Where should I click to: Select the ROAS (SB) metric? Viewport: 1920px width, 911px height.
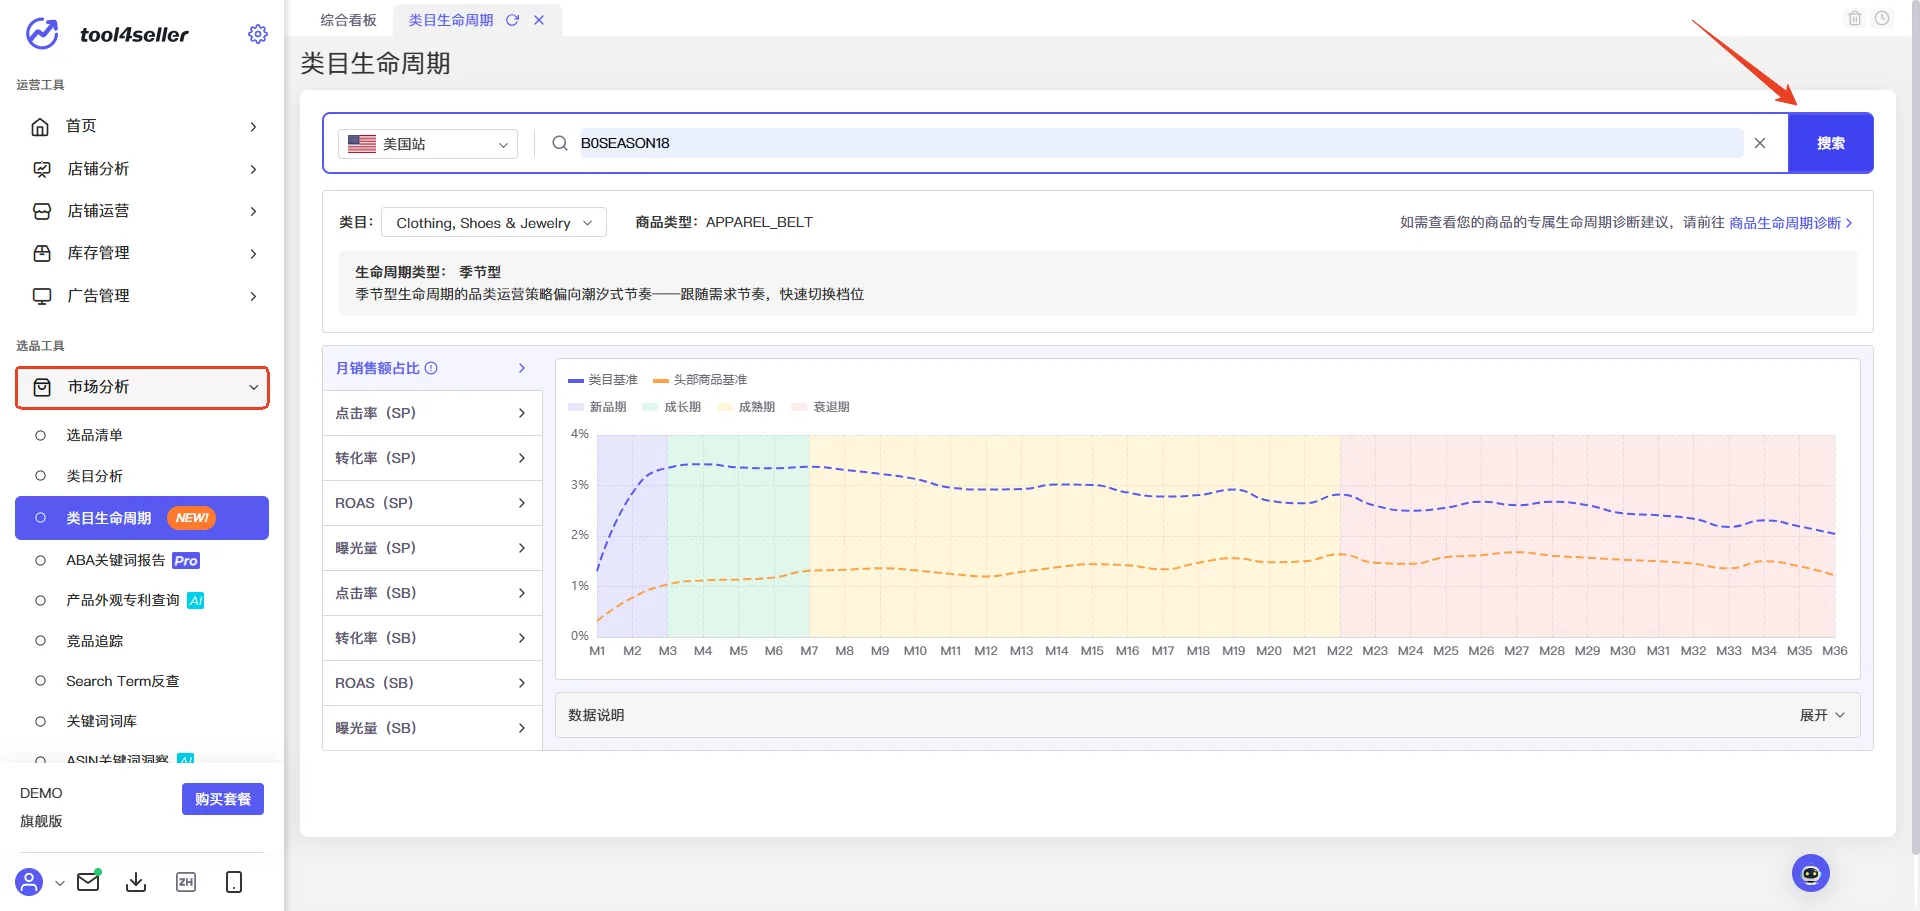click(432, 683)
